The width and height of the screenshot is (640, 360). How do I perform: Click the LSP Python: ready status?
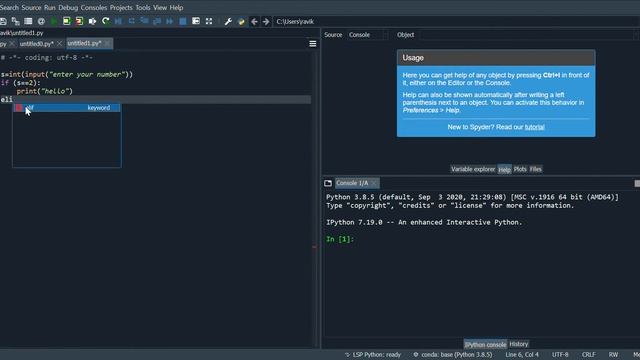click(373, 355)
